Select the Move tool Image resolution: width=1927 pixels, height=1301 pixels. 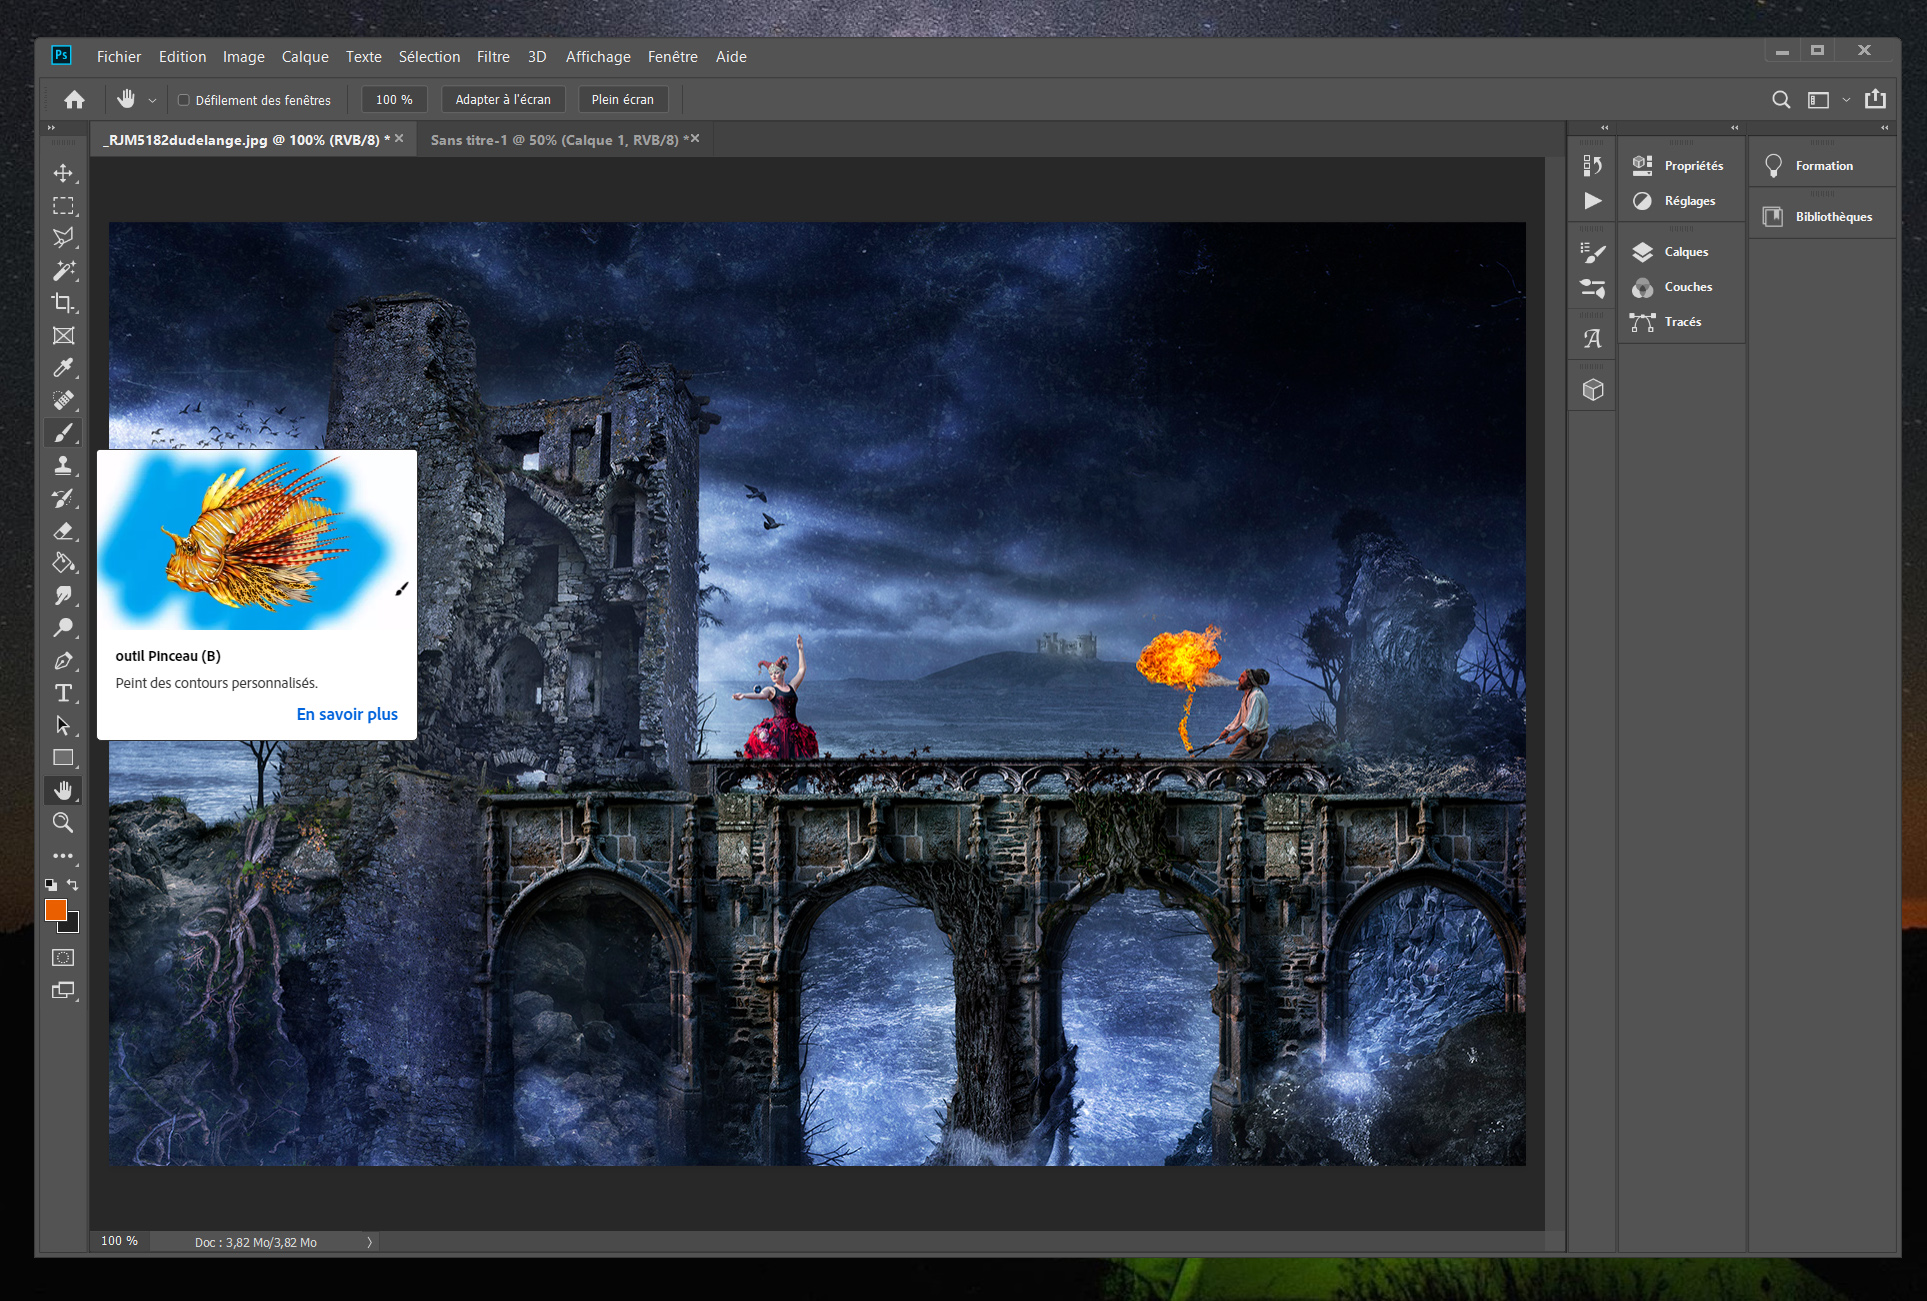click(63, 173)
